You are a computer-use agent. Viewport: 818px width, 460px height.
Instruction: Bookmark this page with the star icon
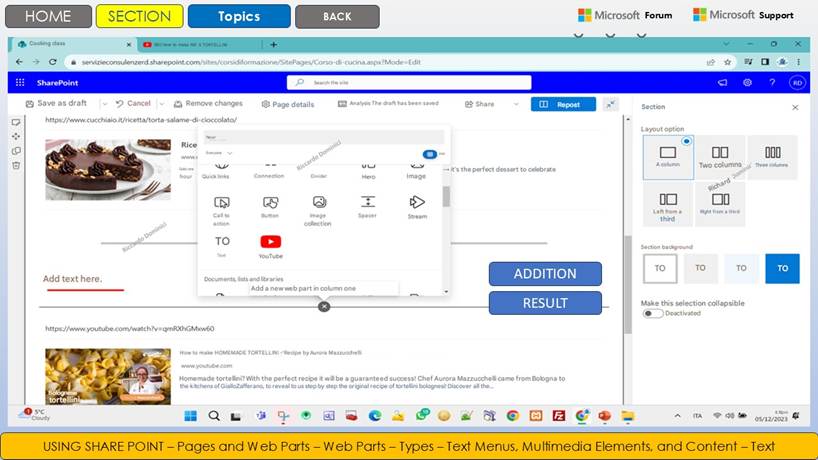[x=727, y=62]
